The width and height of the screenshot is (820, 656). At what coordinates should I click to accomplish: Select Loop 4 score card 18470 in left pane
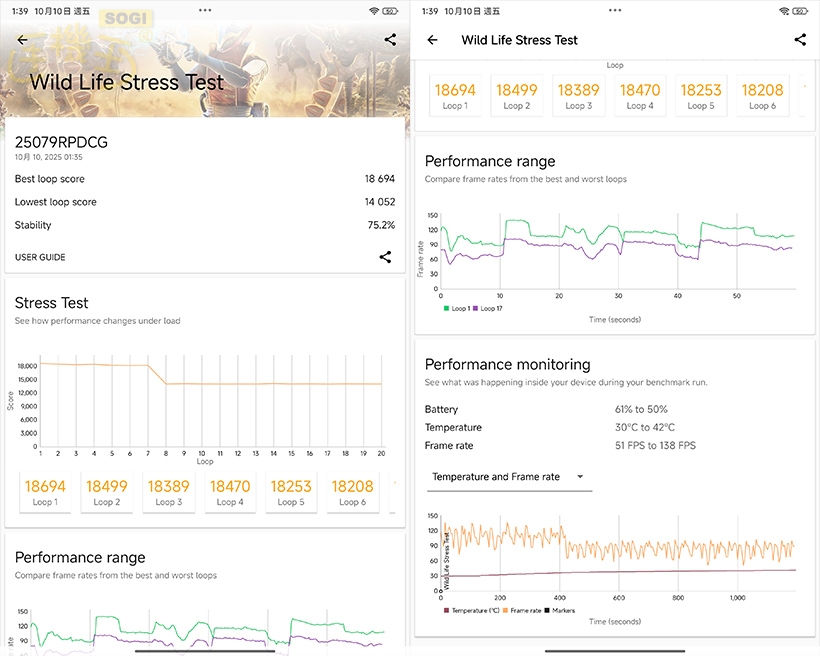click(229, 492)
